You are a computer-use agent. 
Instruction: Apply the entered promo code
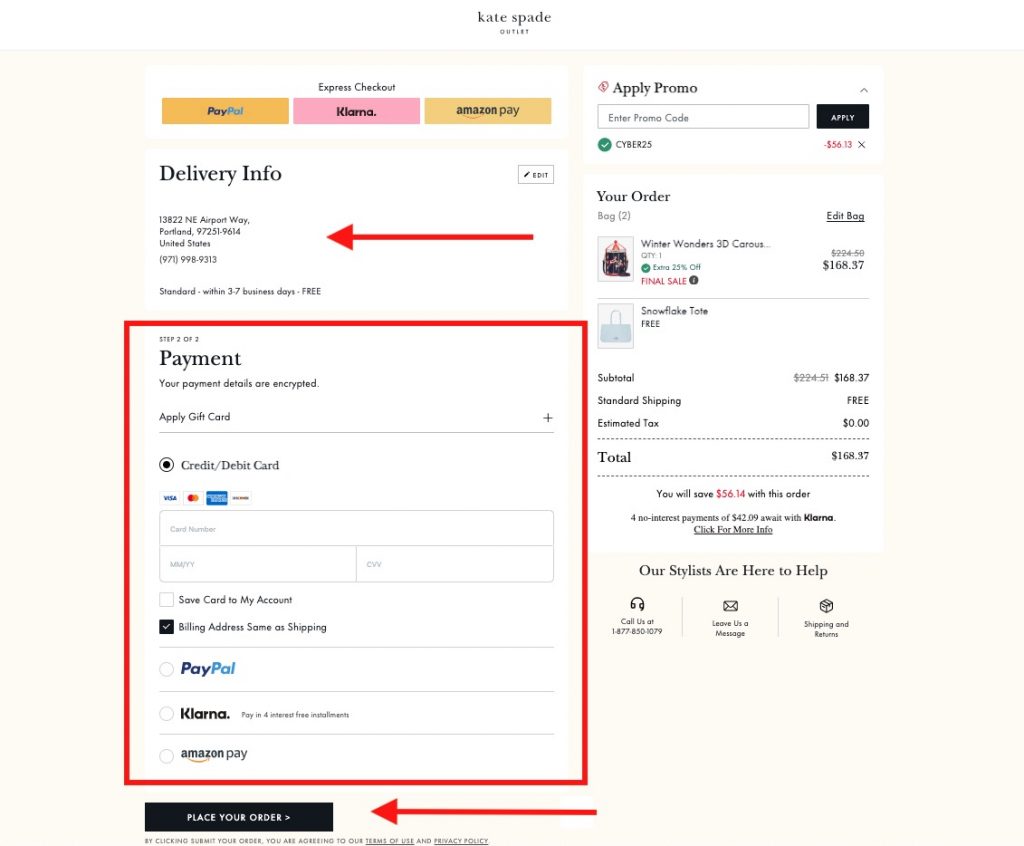pyautogui.click(x=842, y=117)
